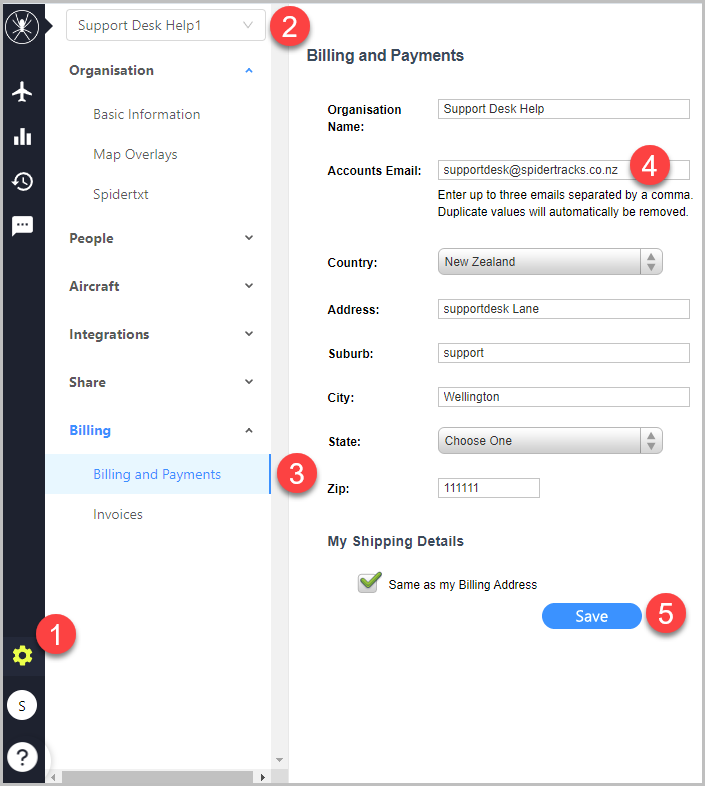Click the user avatar with letter S

coord(22,705)
